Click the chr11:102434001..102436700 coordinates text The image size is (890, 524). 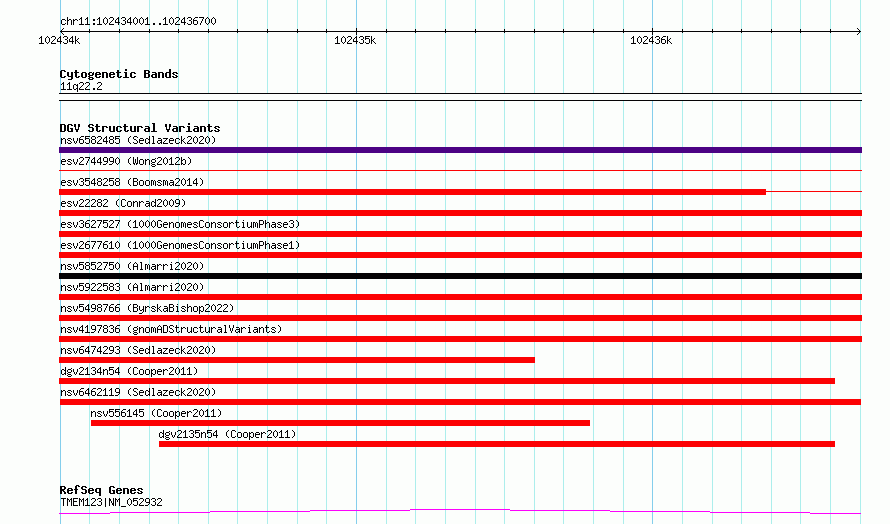tap(138, 22)
